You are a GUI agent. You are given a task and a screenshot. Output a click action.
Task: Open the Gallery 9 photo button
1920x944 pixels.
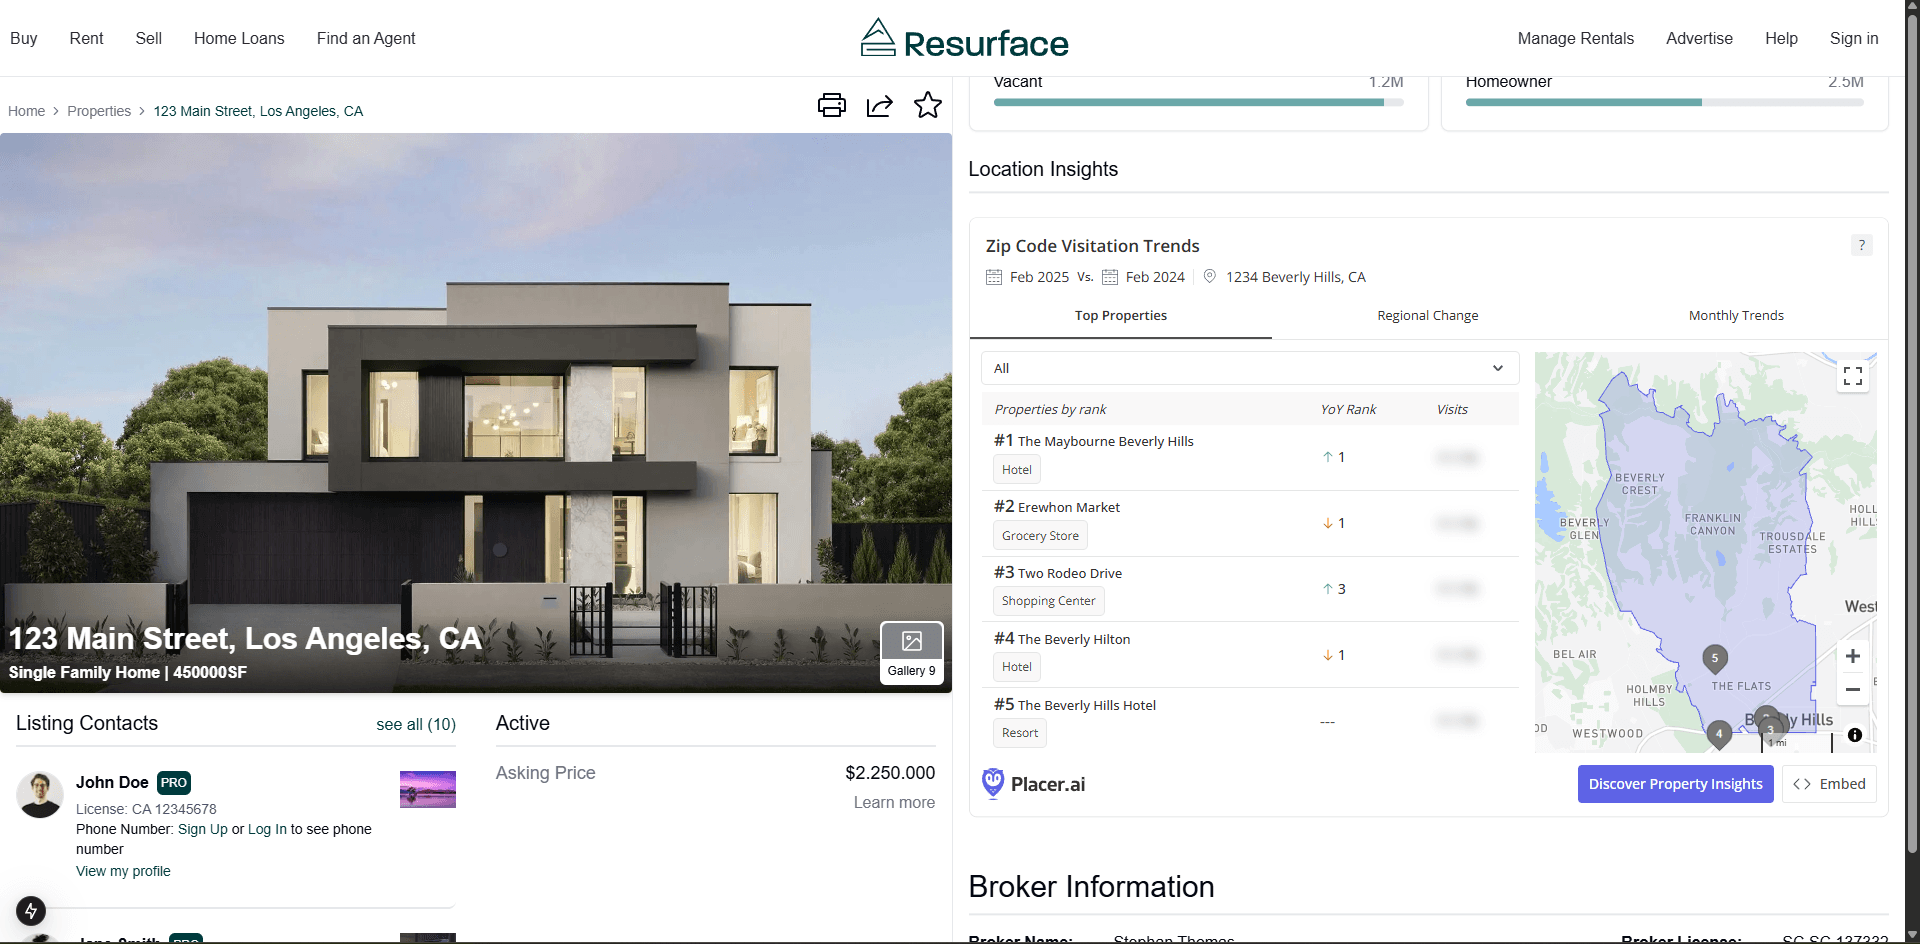pyautogui.click(x=911, y=653)
